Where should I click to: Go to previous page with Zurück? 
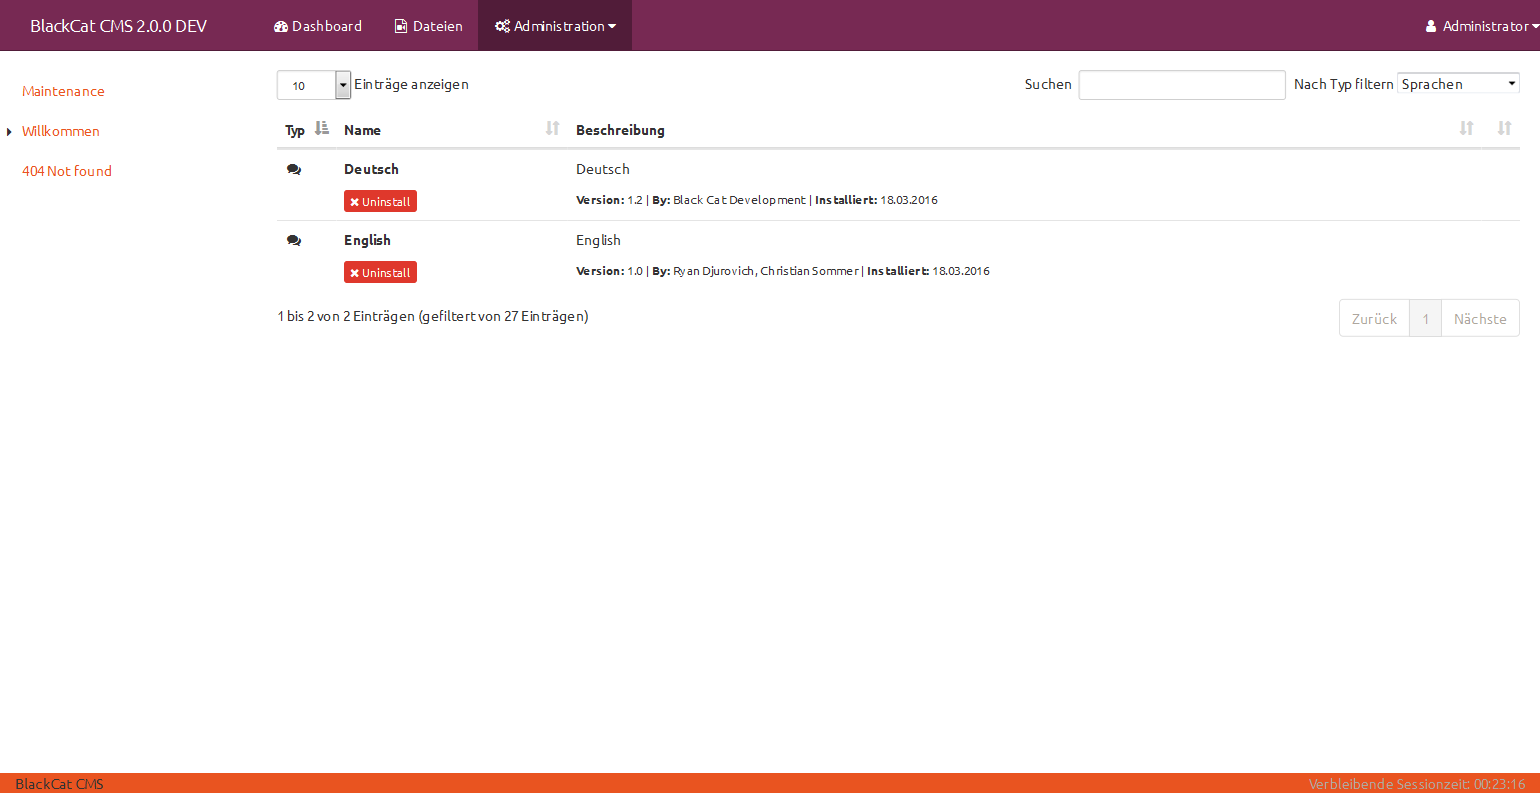[x=1374, y=319]
